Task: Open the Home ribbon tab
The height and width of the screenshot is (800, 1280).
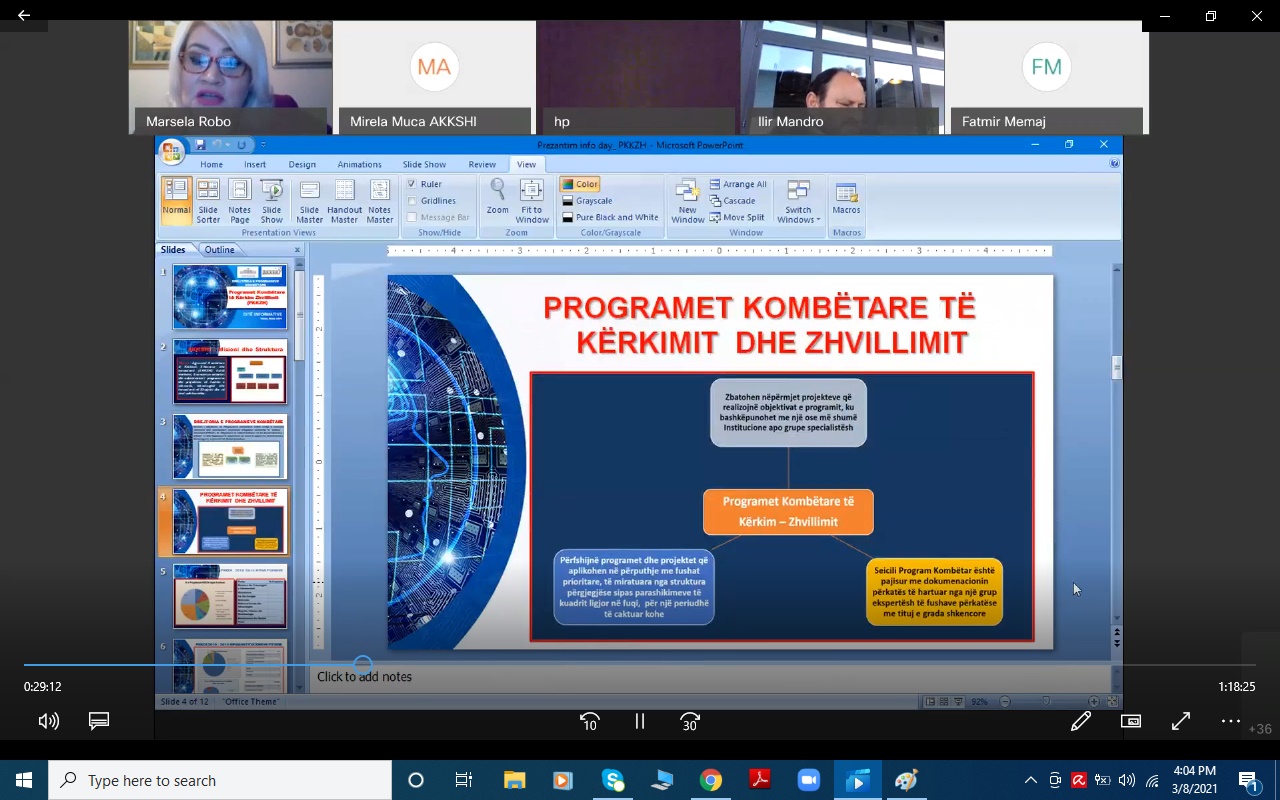Action: [212, 165]
